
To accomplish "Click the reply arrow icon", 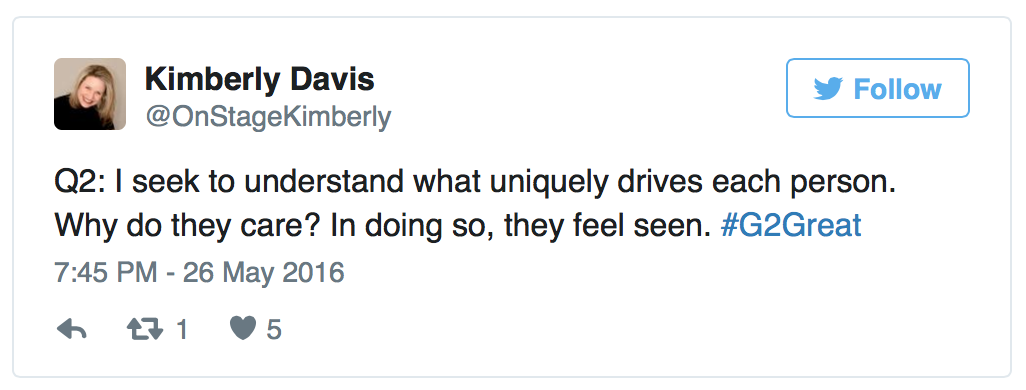I will point(72,329).
